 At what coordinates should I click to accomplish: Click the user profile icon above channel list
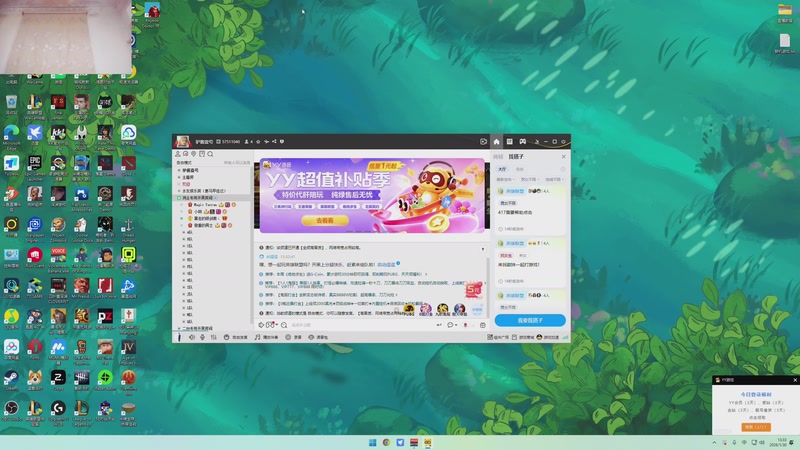178,154
